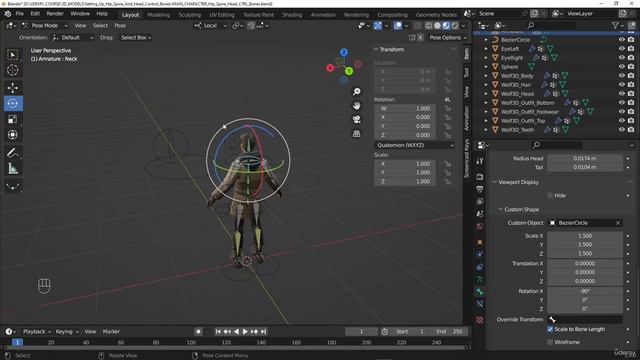Open the Orientation Default dropdown
Viewport: 640px width, 360px height.
[73, 38]
